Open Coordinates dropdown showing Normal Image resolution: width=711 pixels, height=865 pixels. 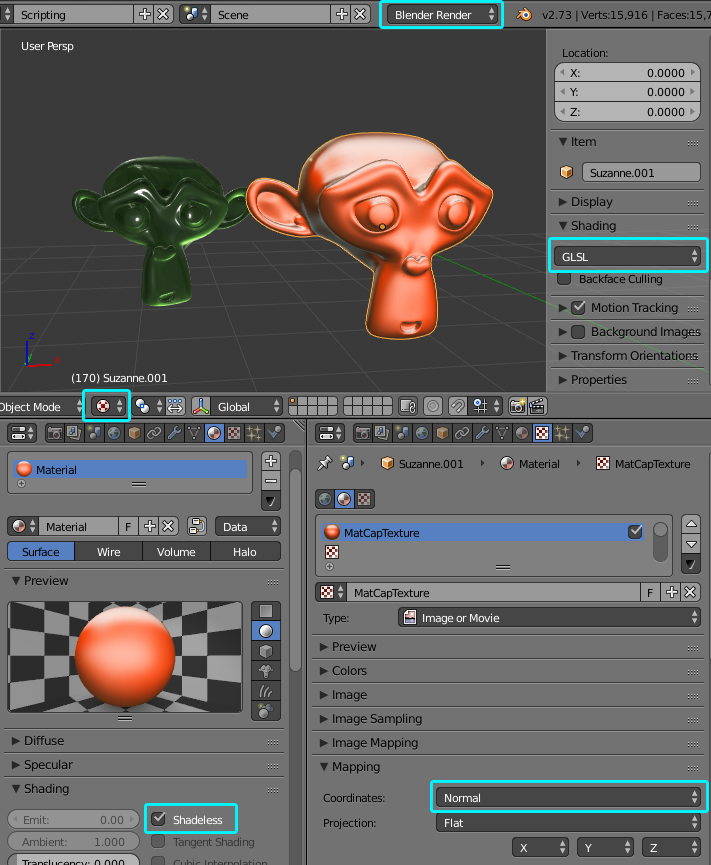click(568, 797)
